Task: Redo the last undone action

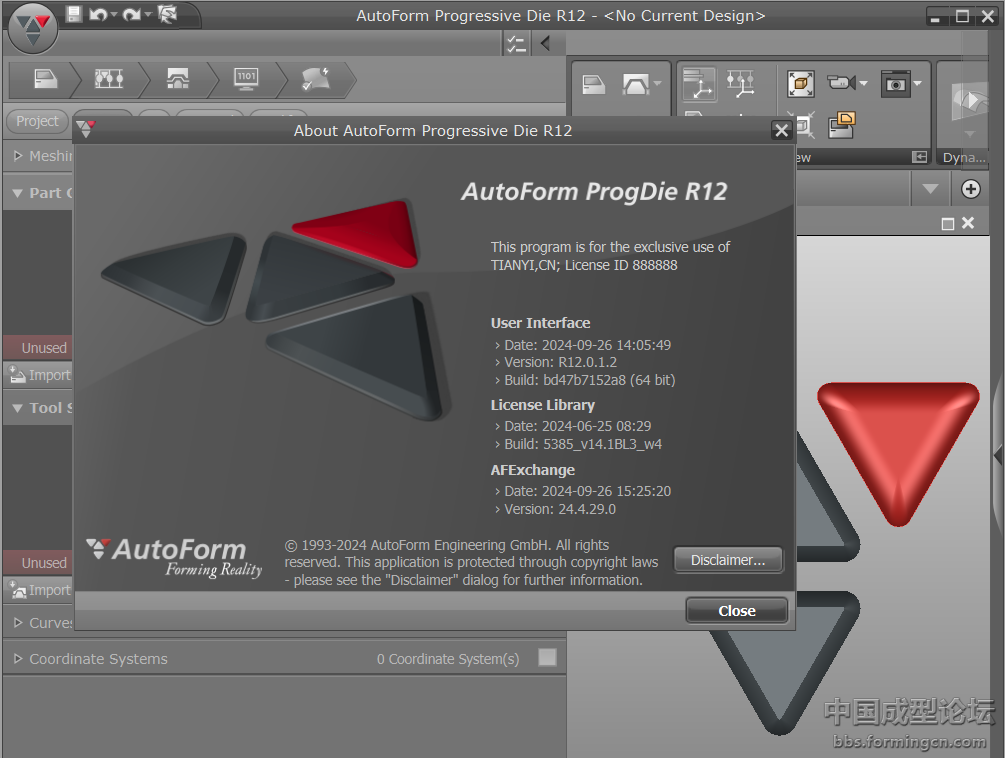Action: tap(131, 14)
